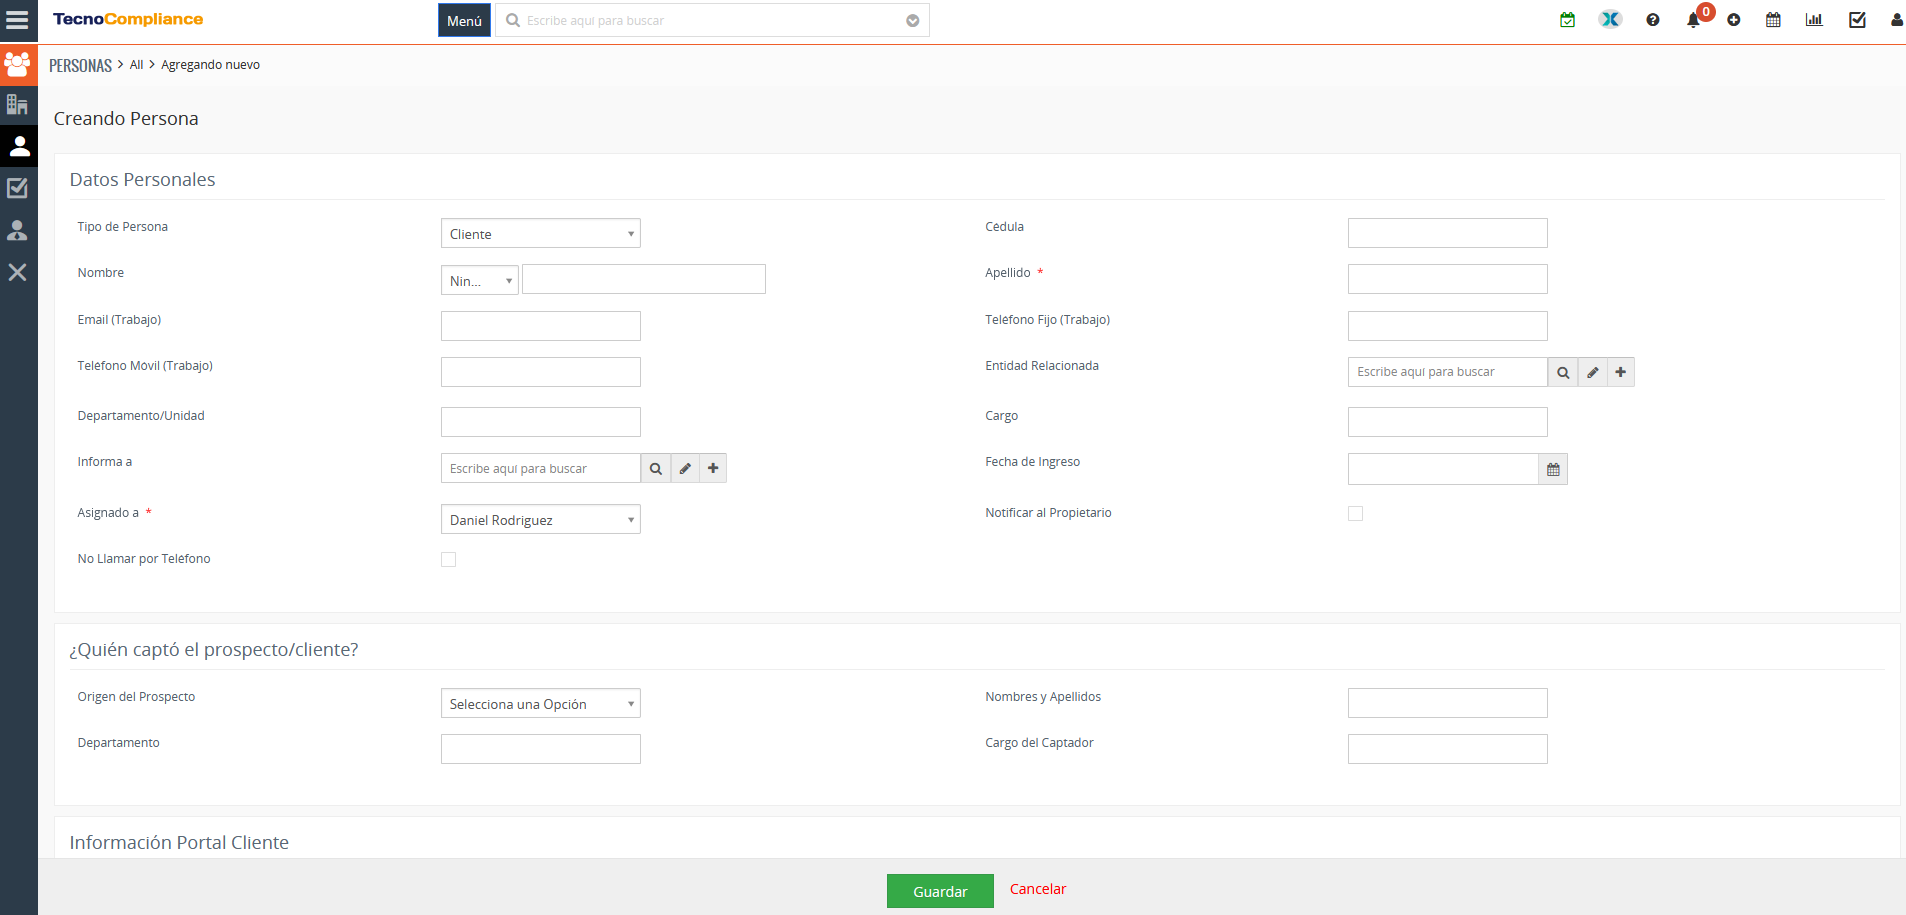The height and width of the screenshot is (915, 1906).
Task: Open the user profile icon in the top bar
Action: click(x=1896, y=20)
